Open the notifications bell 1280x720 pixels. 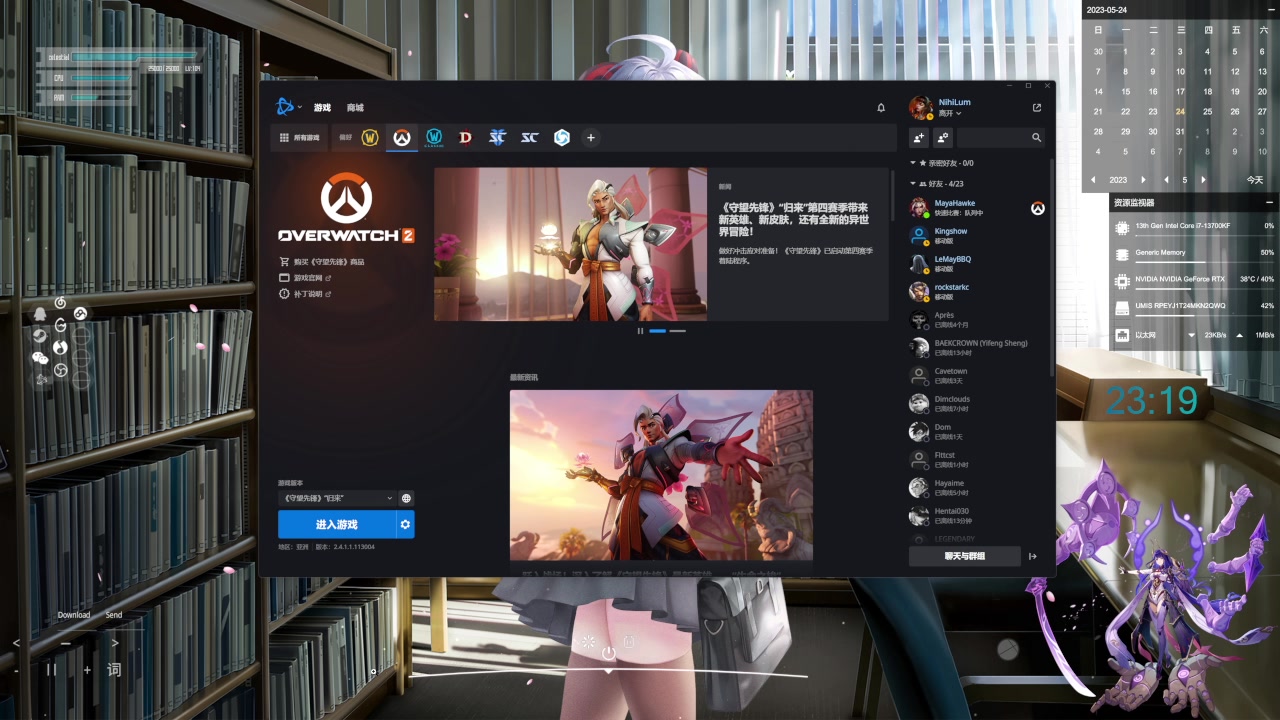881,108
